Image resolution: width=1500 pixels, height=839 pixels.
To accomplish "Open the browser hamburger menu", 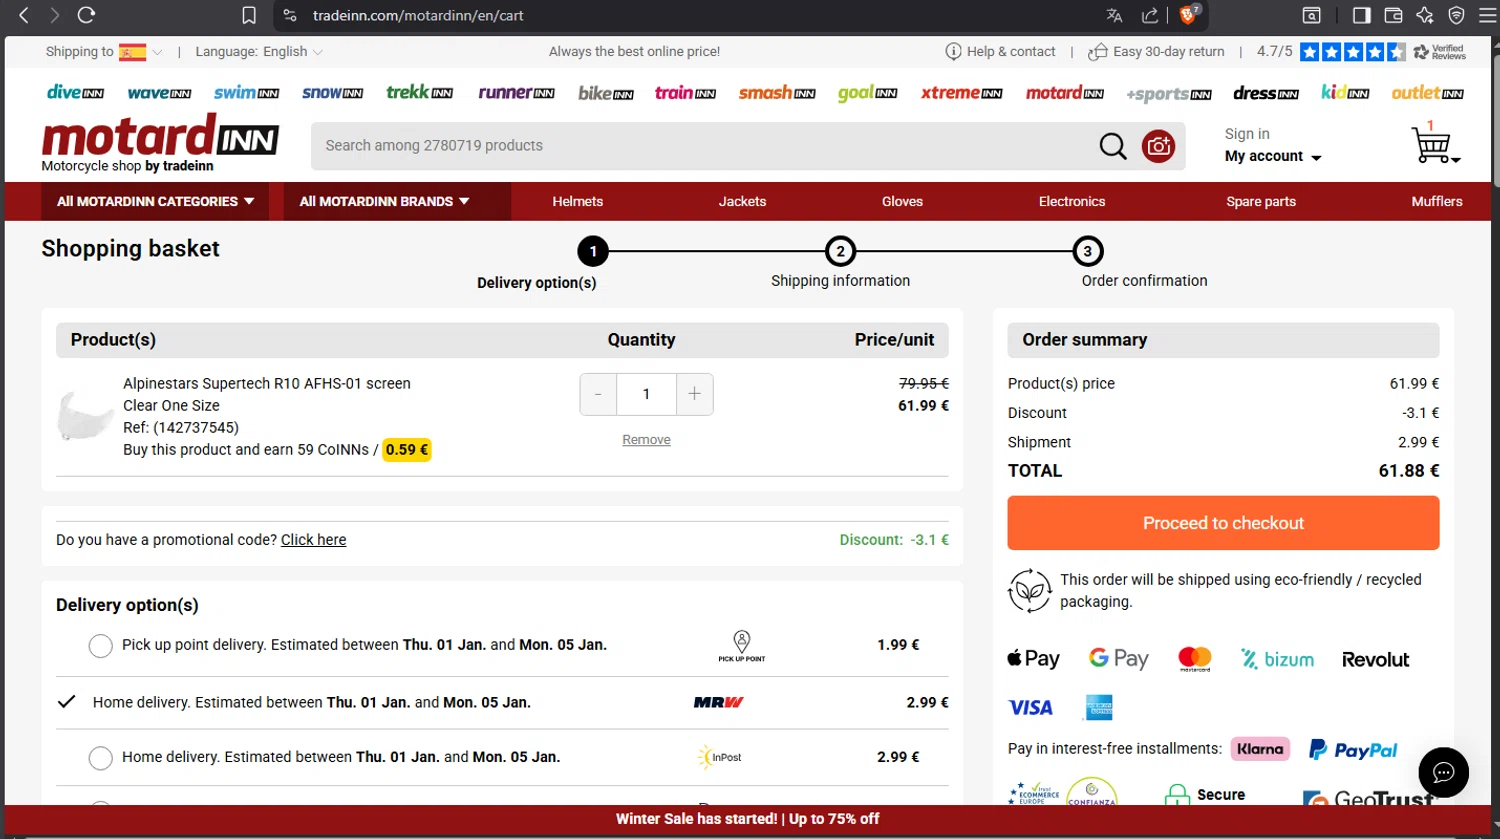I will coord(1485,15).
